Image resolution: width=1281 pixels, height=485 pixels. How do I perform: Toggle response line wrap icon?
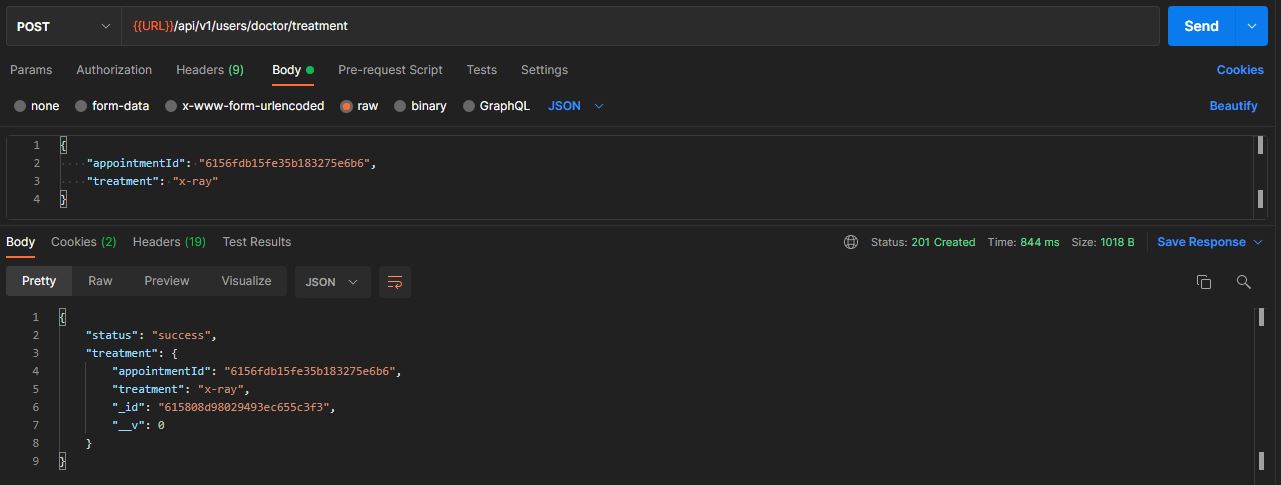point(395,282)
